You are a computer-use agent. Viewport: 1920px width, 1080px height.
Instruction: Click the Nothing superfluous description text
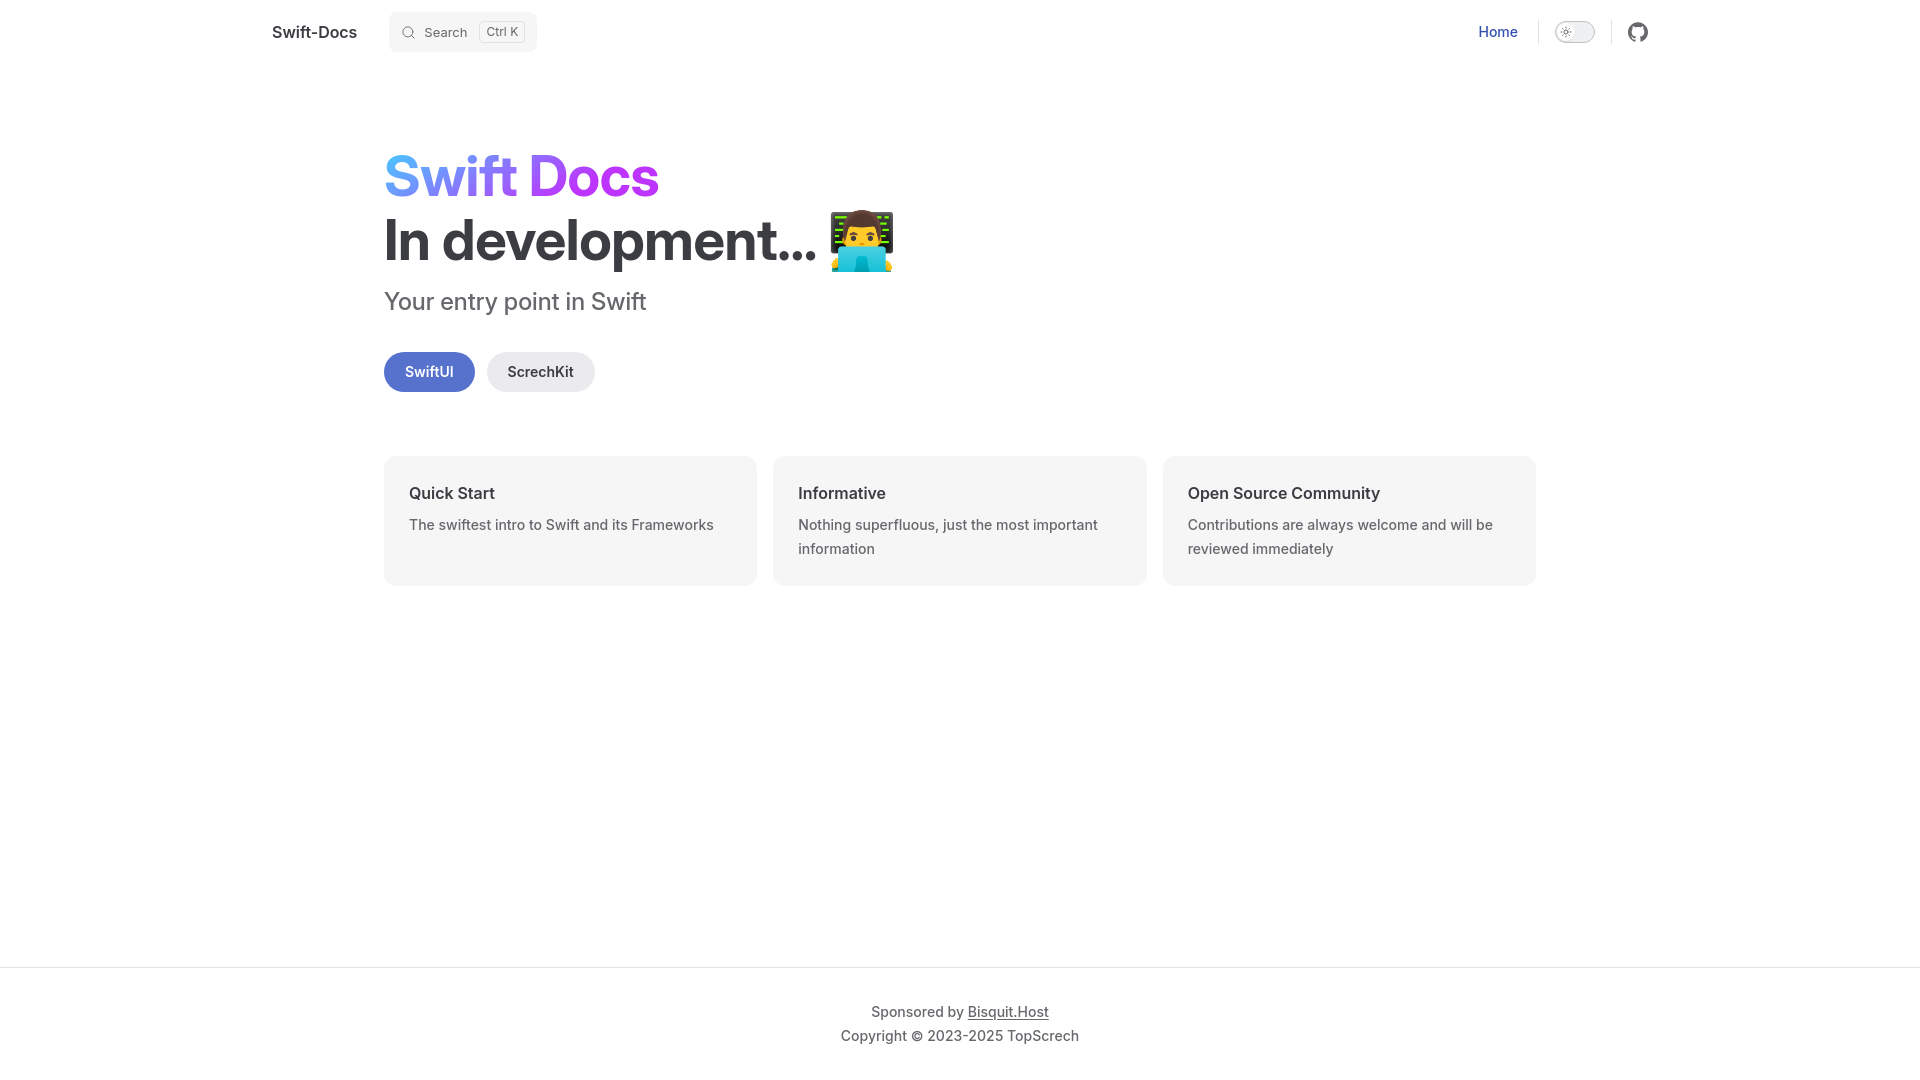pos(948,537)
